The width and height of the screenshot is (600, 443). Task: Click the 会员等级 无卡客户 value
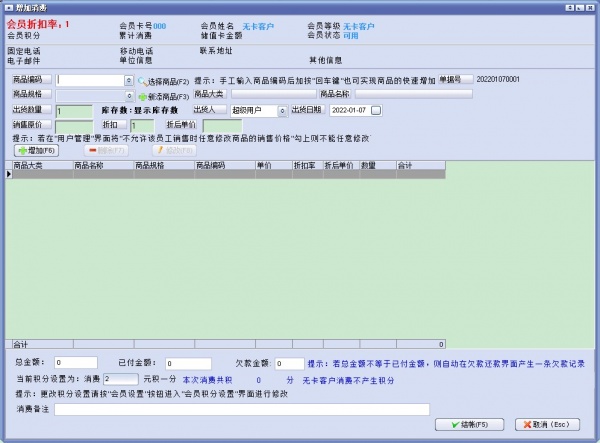coord(359,26)
